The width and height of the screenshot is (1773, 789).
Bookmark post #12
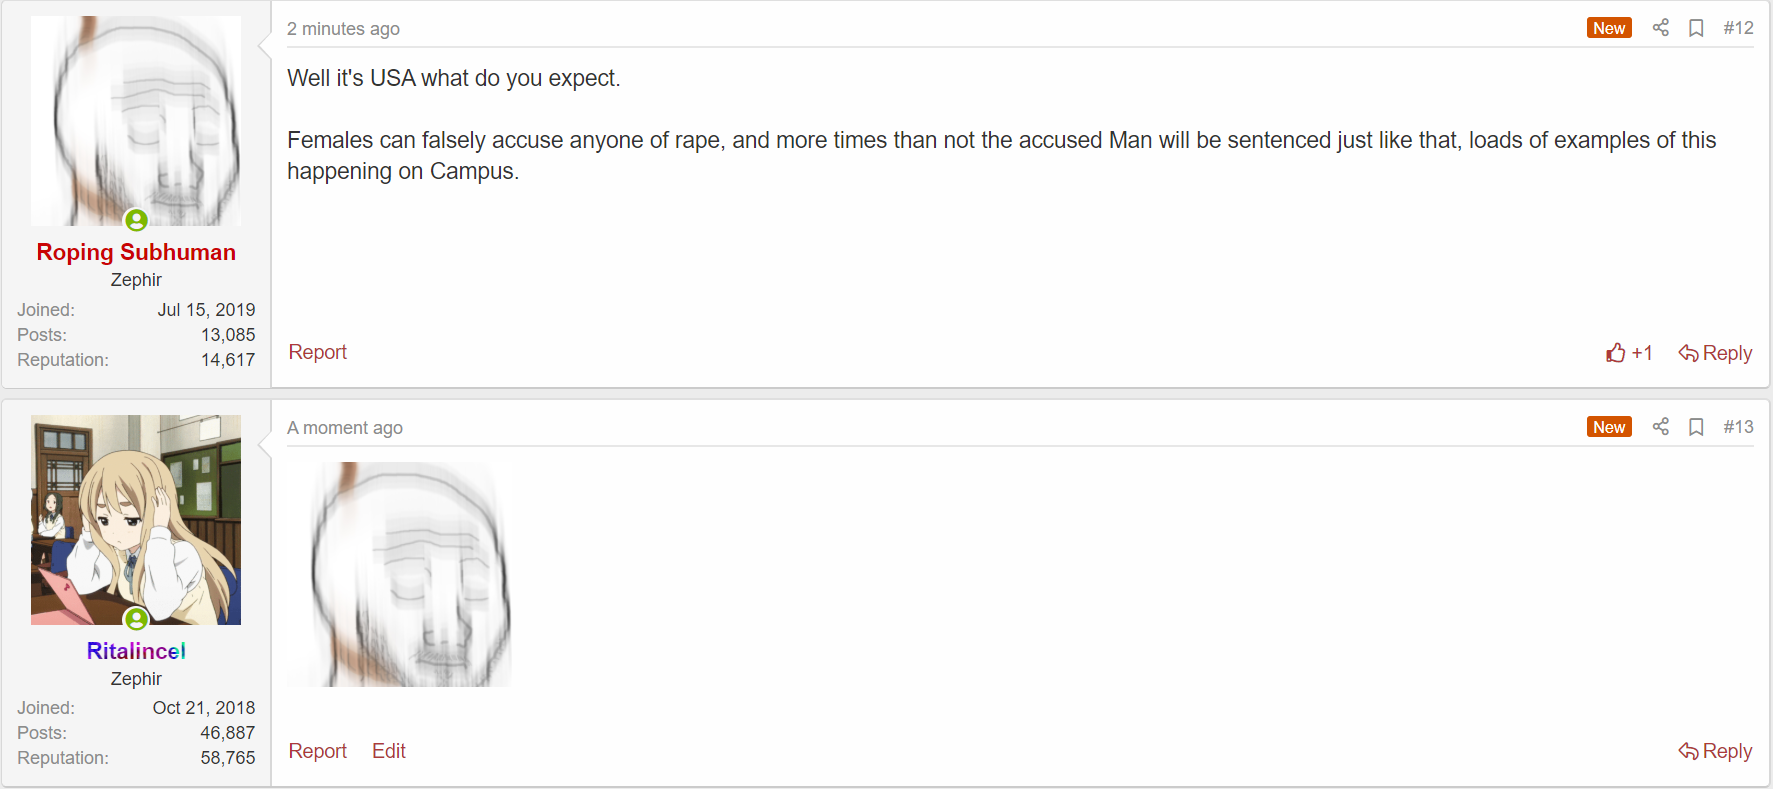click(x=1696, y=28)
